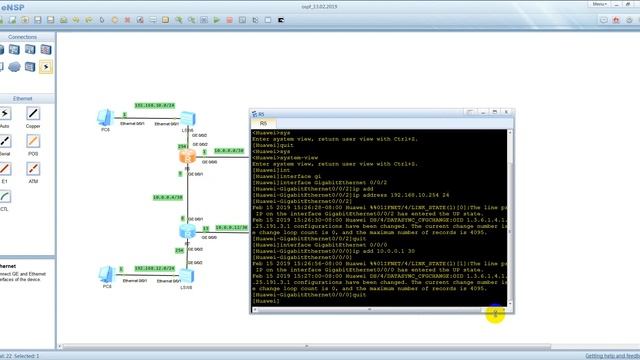Screen dimensions: 640x360
Task: Select the WLAN device category
Action: click(x=30, y=50)
